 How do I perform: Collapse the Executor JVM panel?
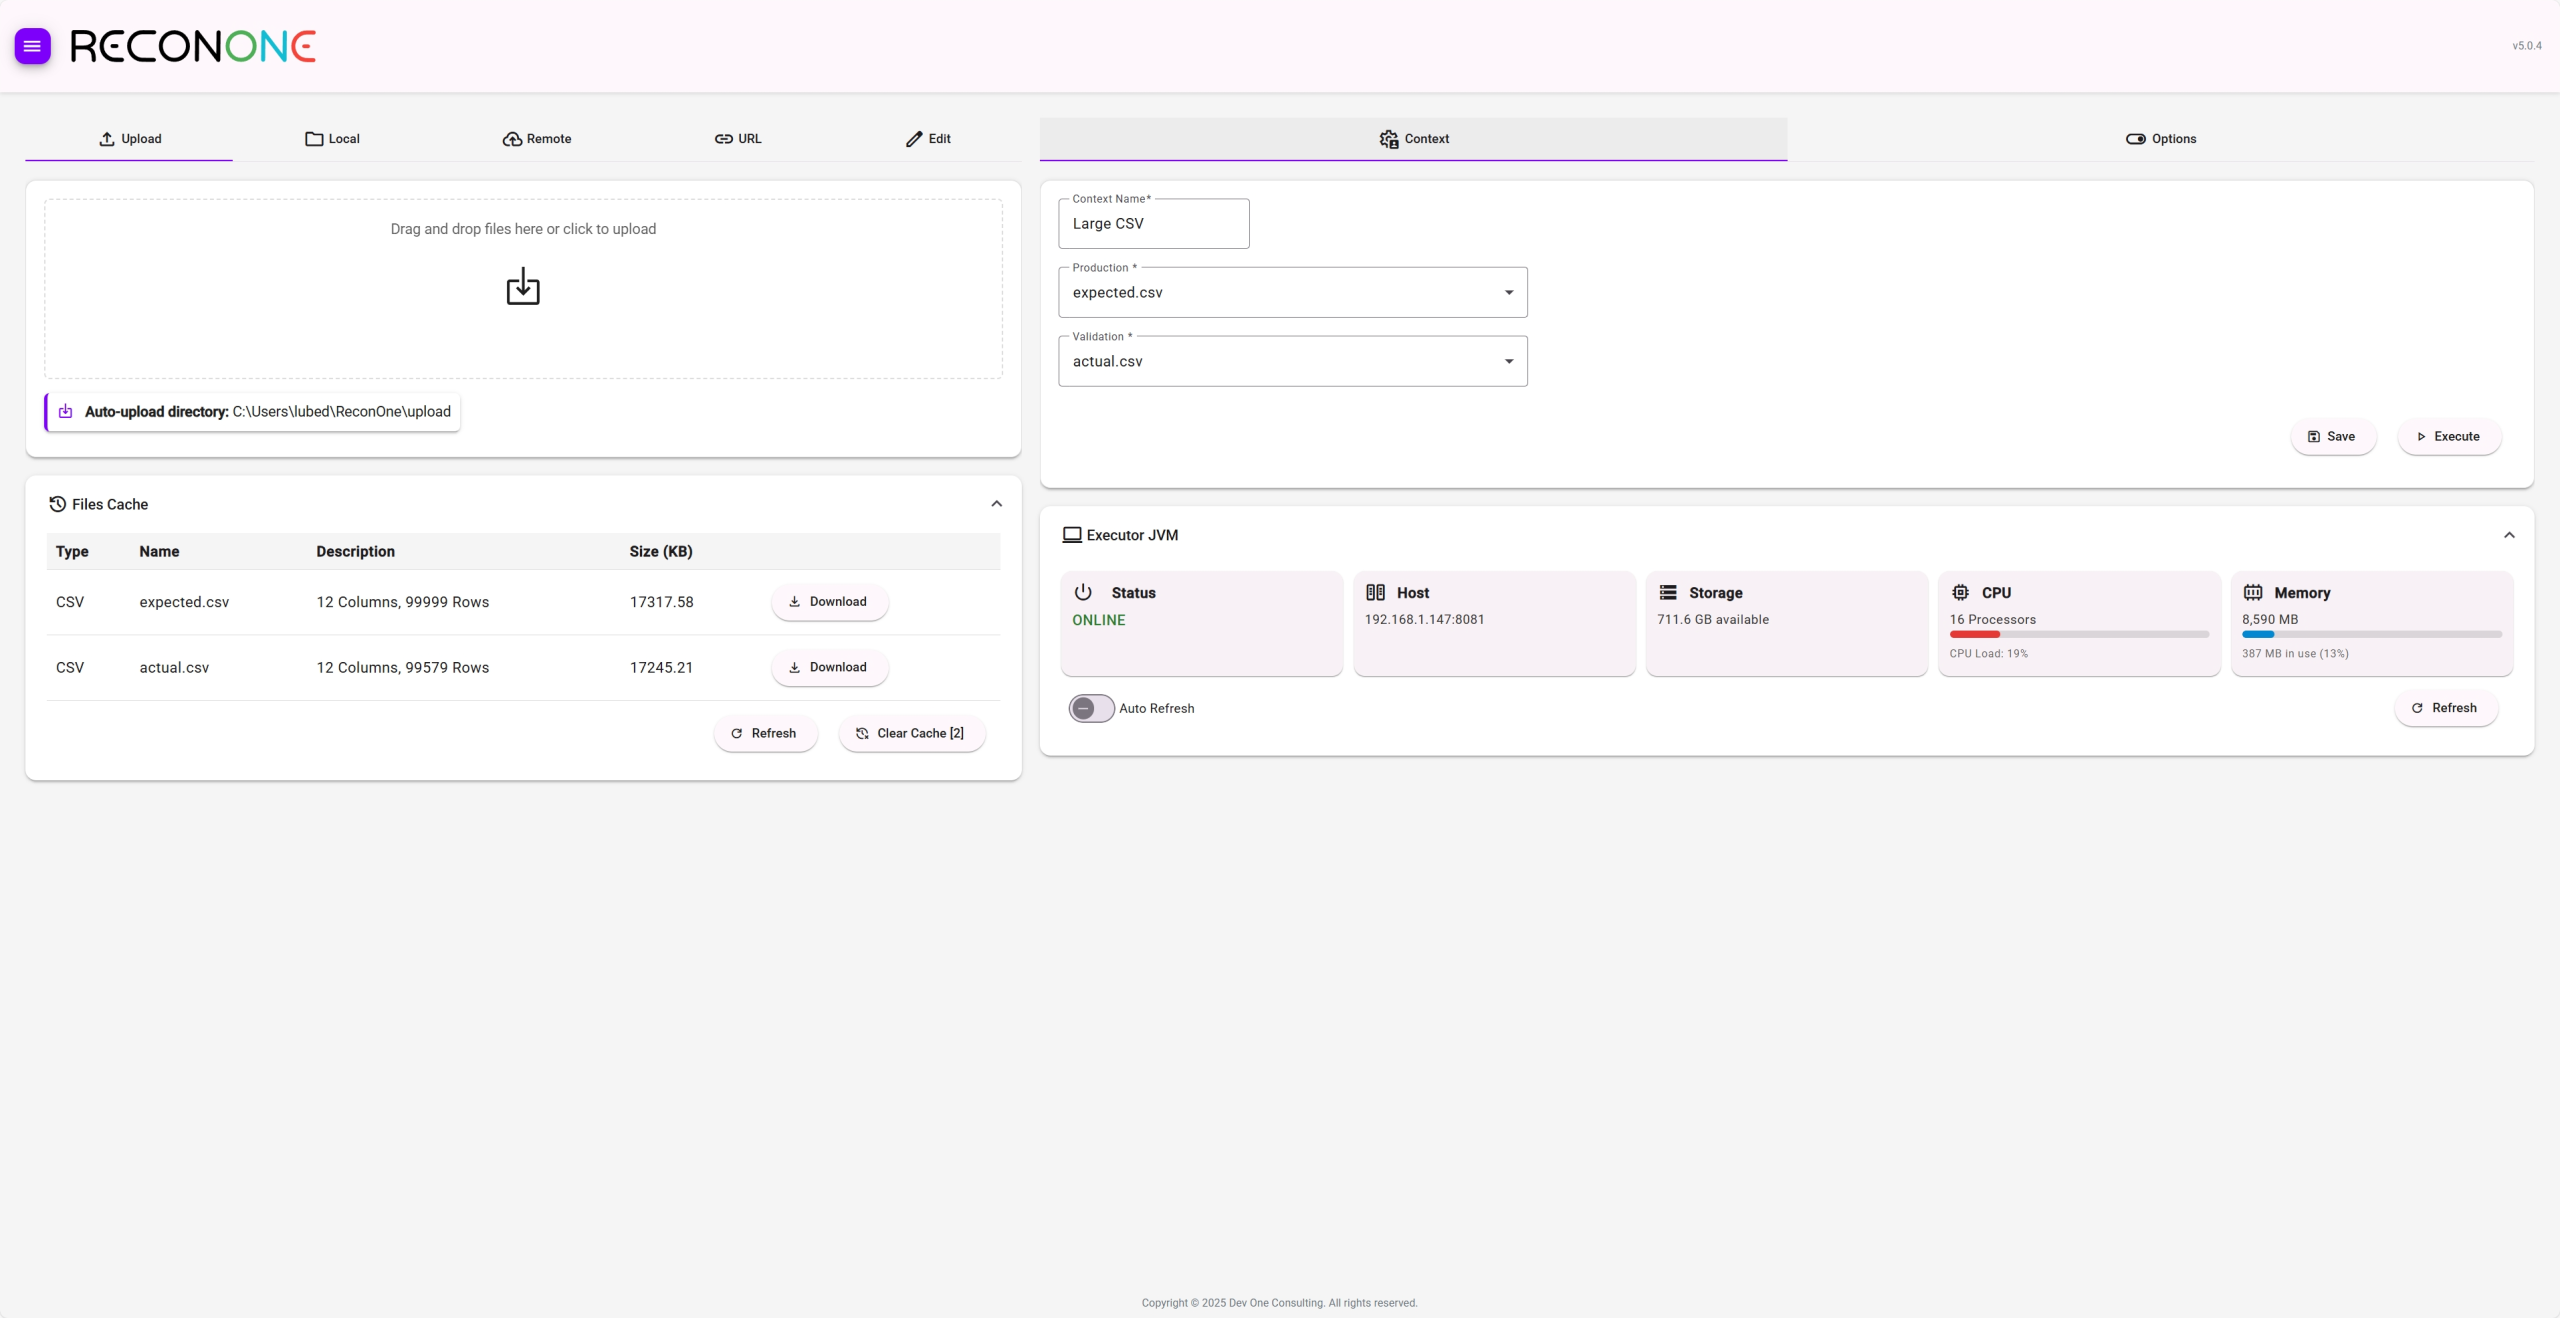[x=2509, y=535]
